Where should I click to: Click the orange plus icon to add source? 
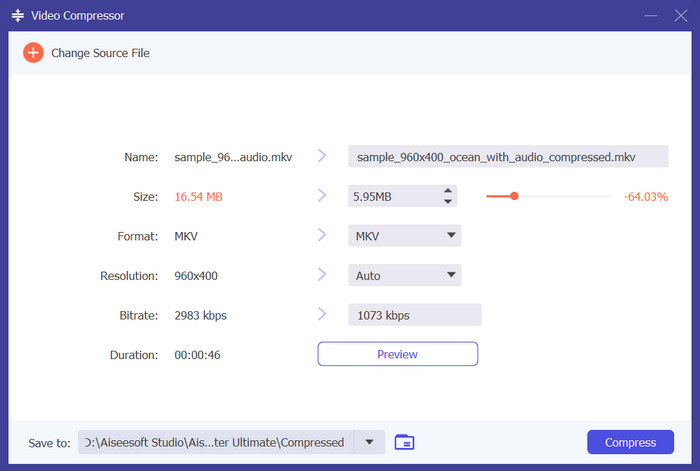coord(33,52)
